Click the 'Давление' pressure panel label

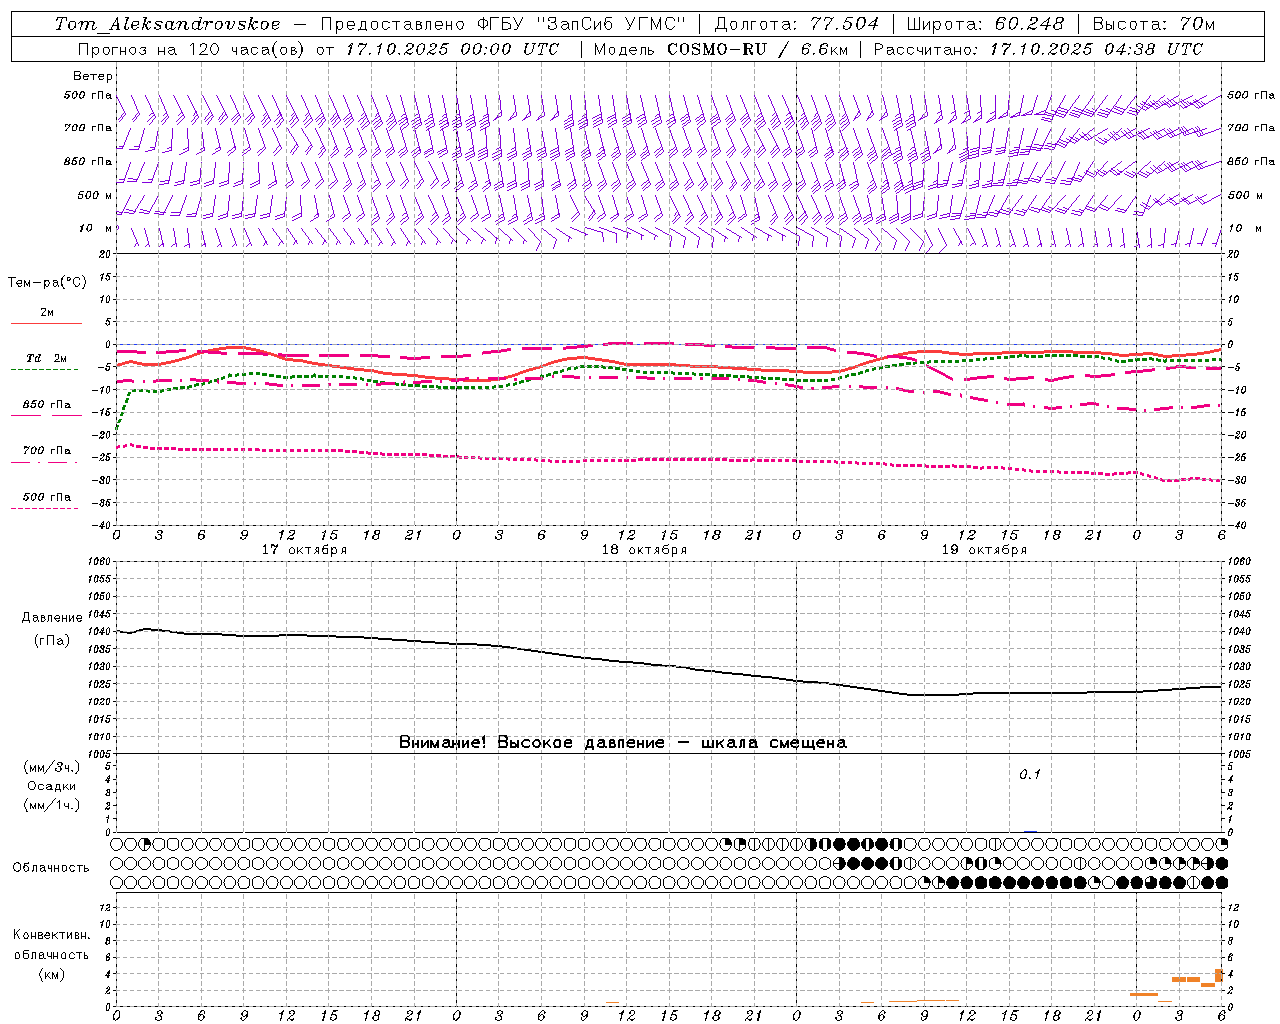point(52,618)
